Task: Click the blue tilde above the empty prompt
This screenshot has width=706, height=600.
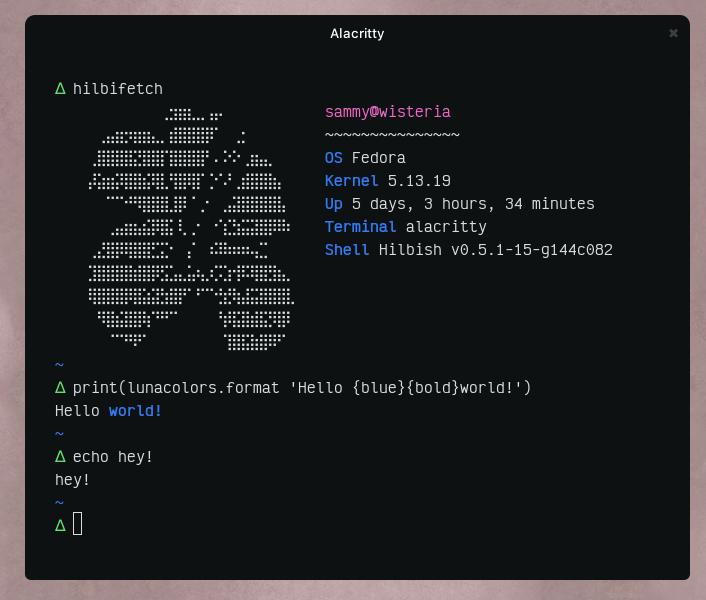Action: point(59,502)
